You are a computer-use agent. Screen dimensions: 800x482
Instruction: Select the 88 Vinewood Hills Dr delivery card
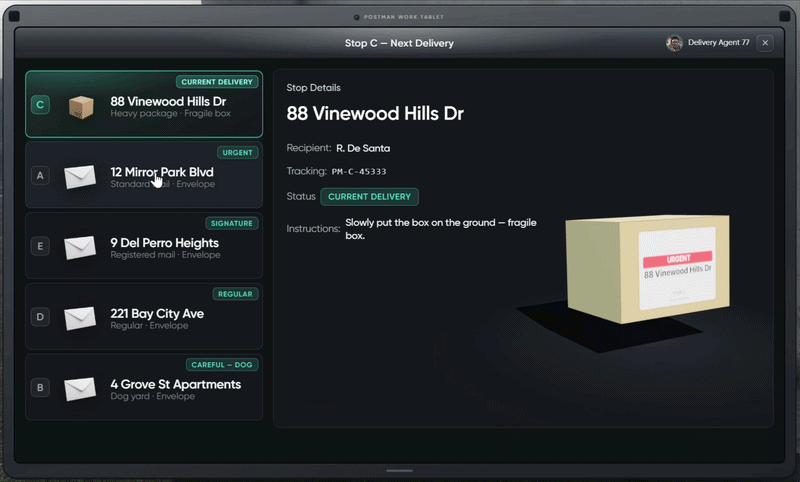[144, 104]
